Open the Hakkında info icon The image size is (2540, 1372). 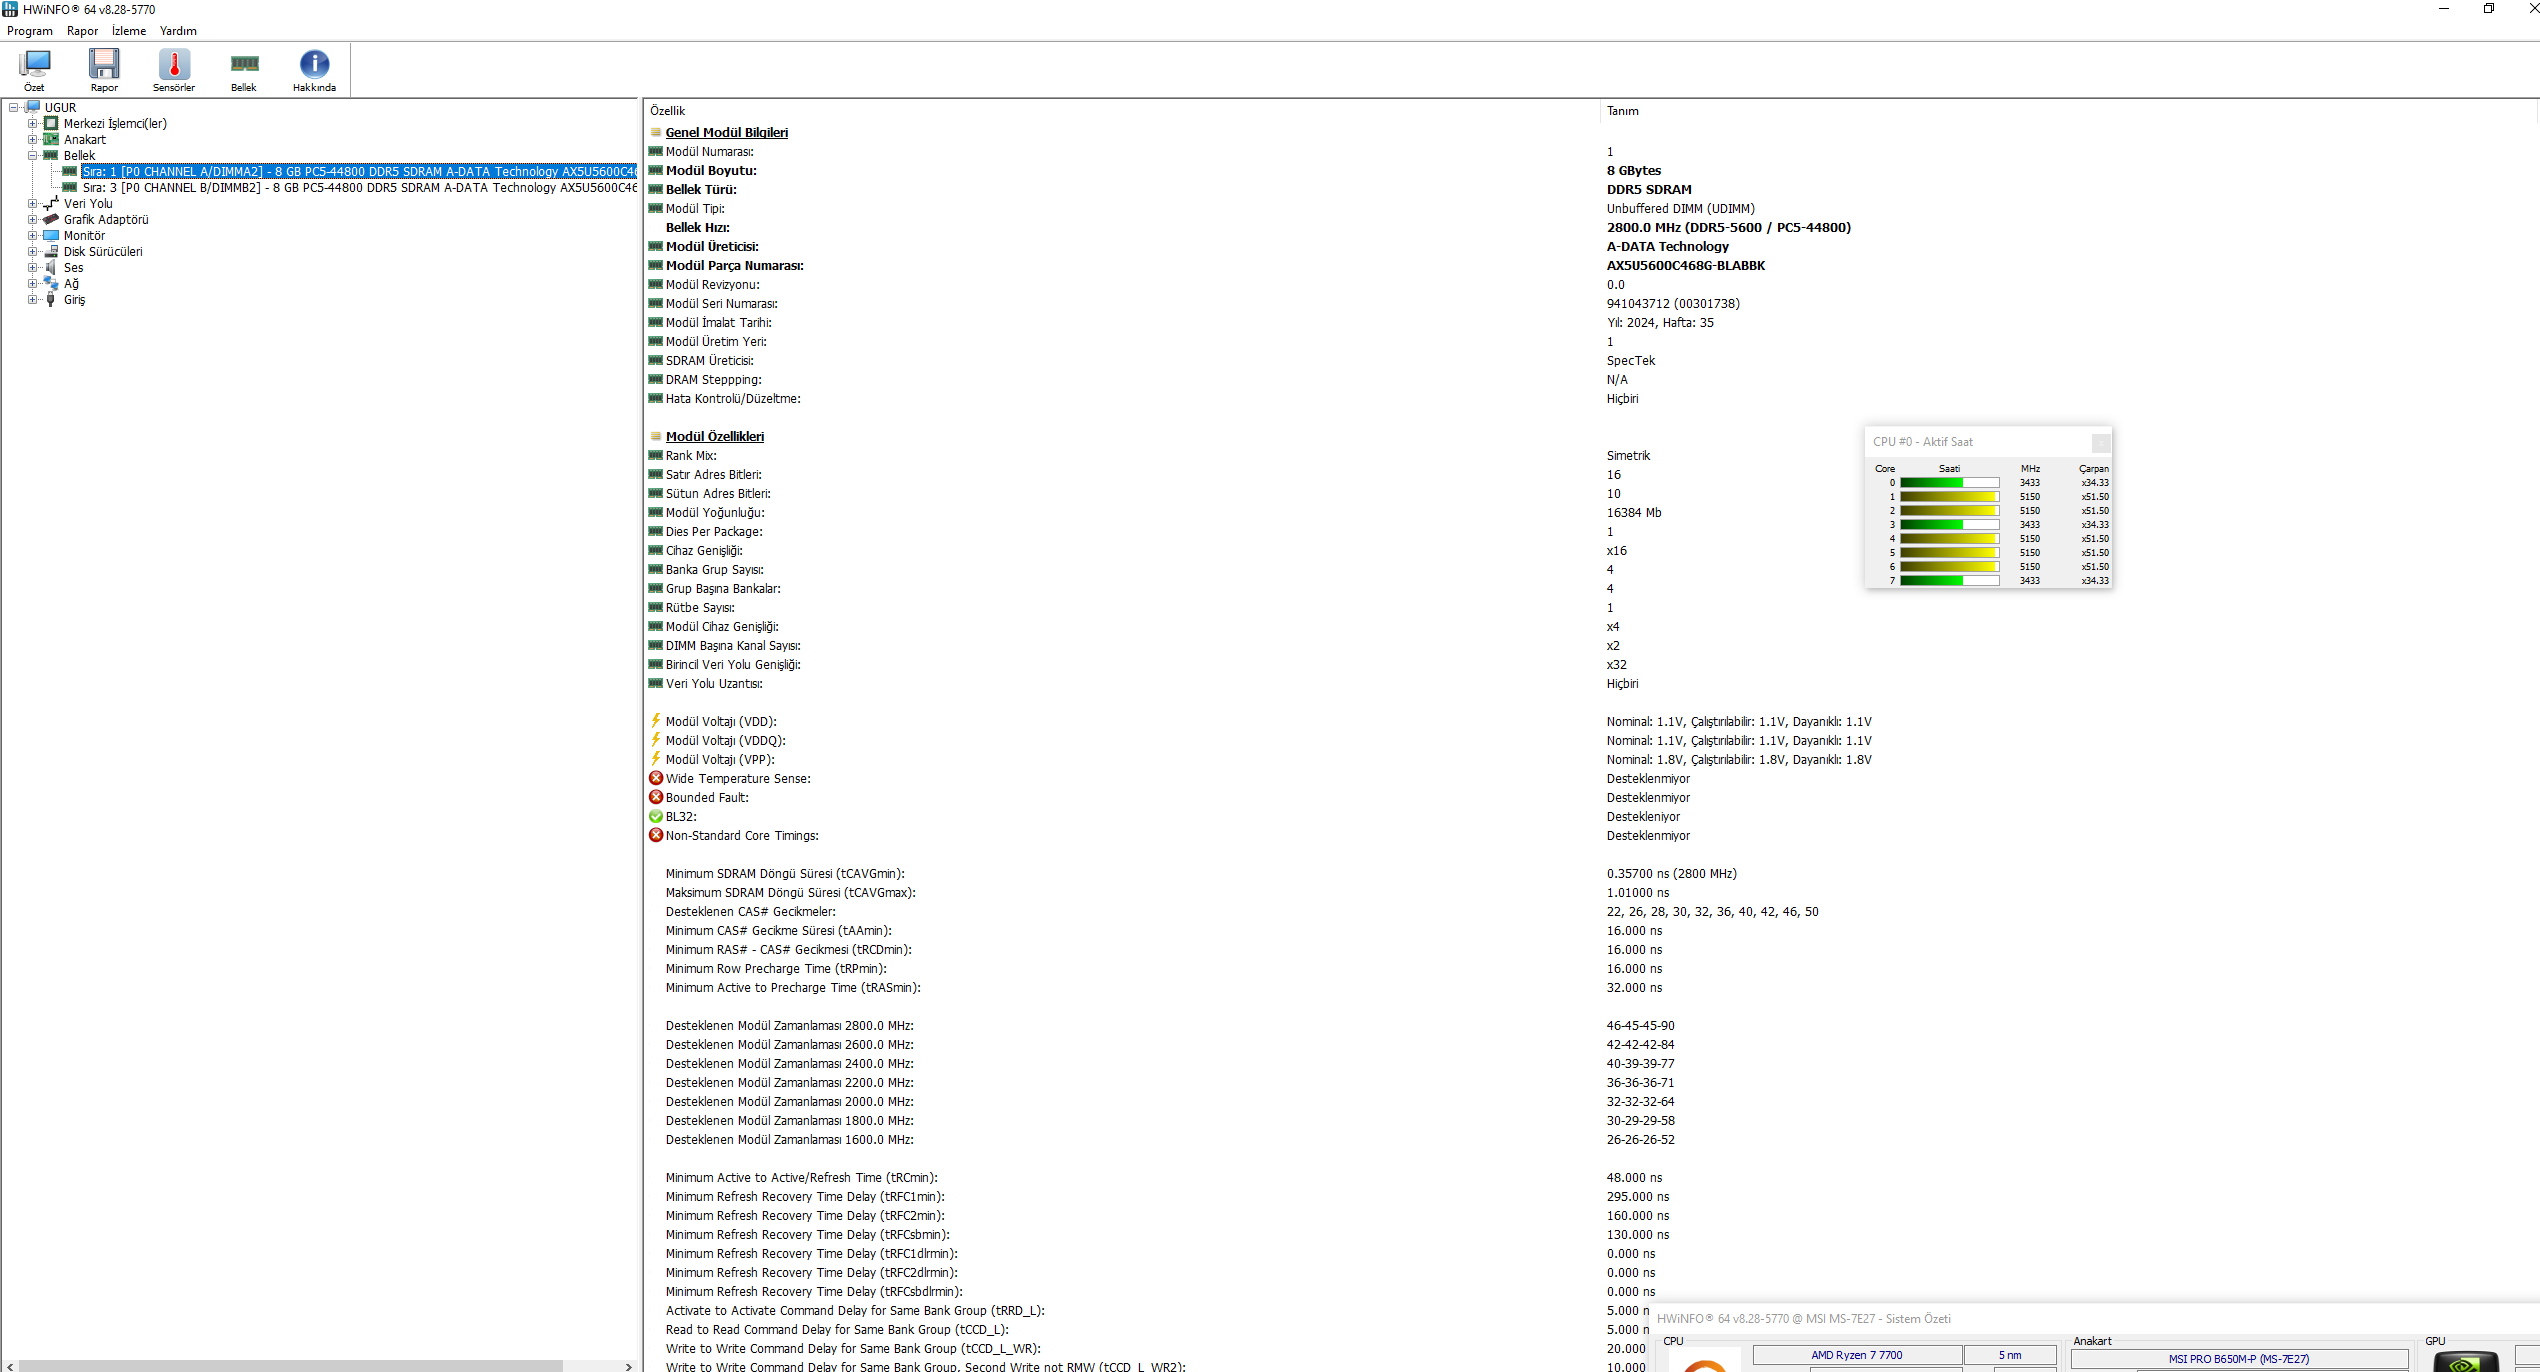coord(314,70)
